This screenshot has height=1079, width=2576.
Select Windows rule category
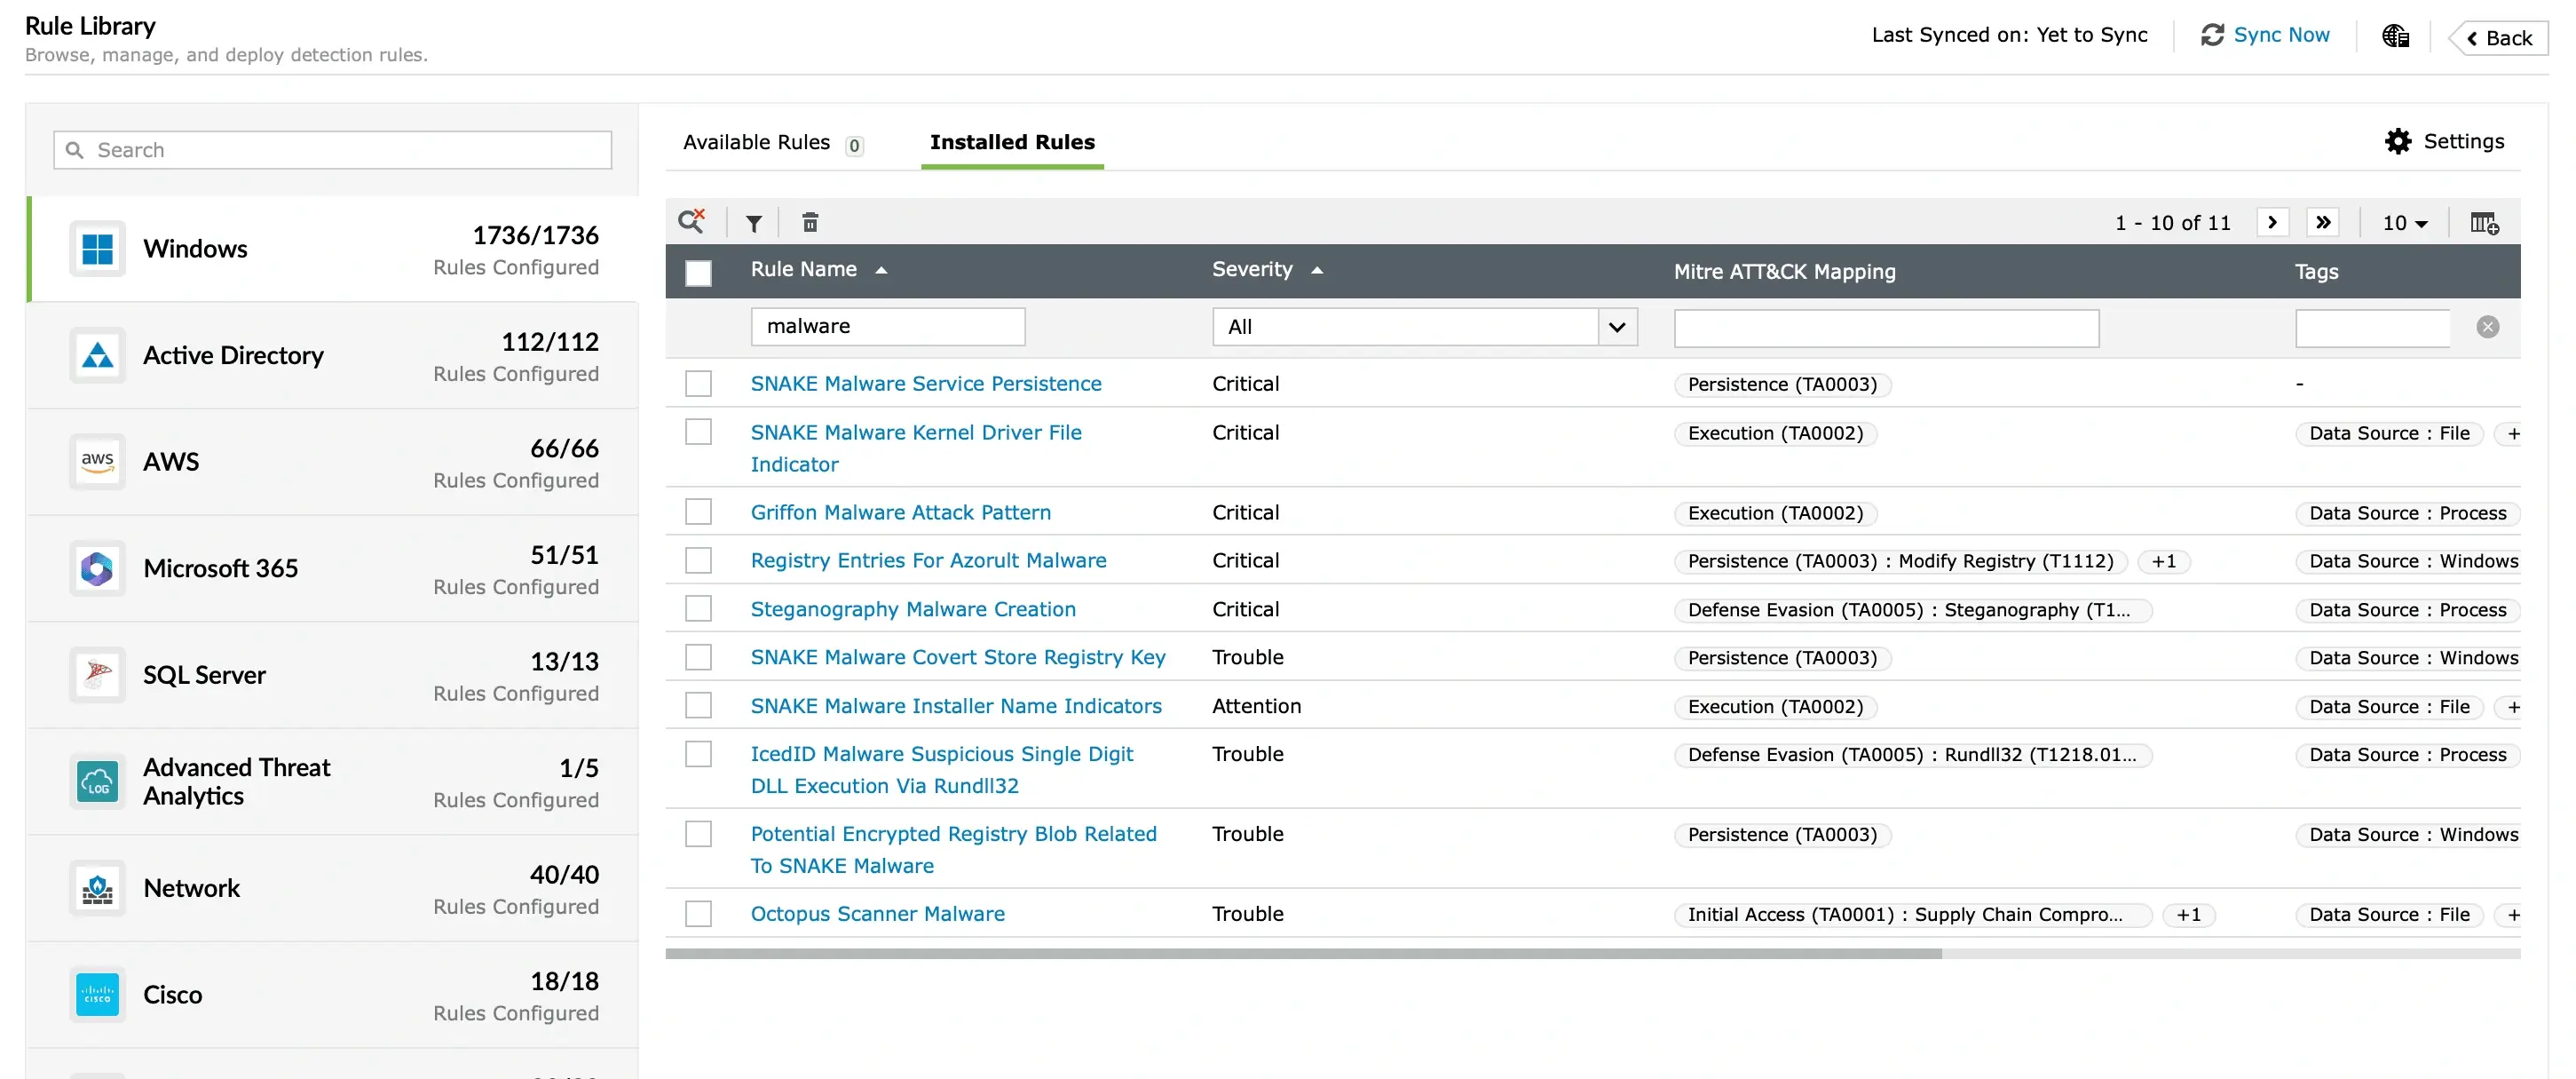click(333, 249)
